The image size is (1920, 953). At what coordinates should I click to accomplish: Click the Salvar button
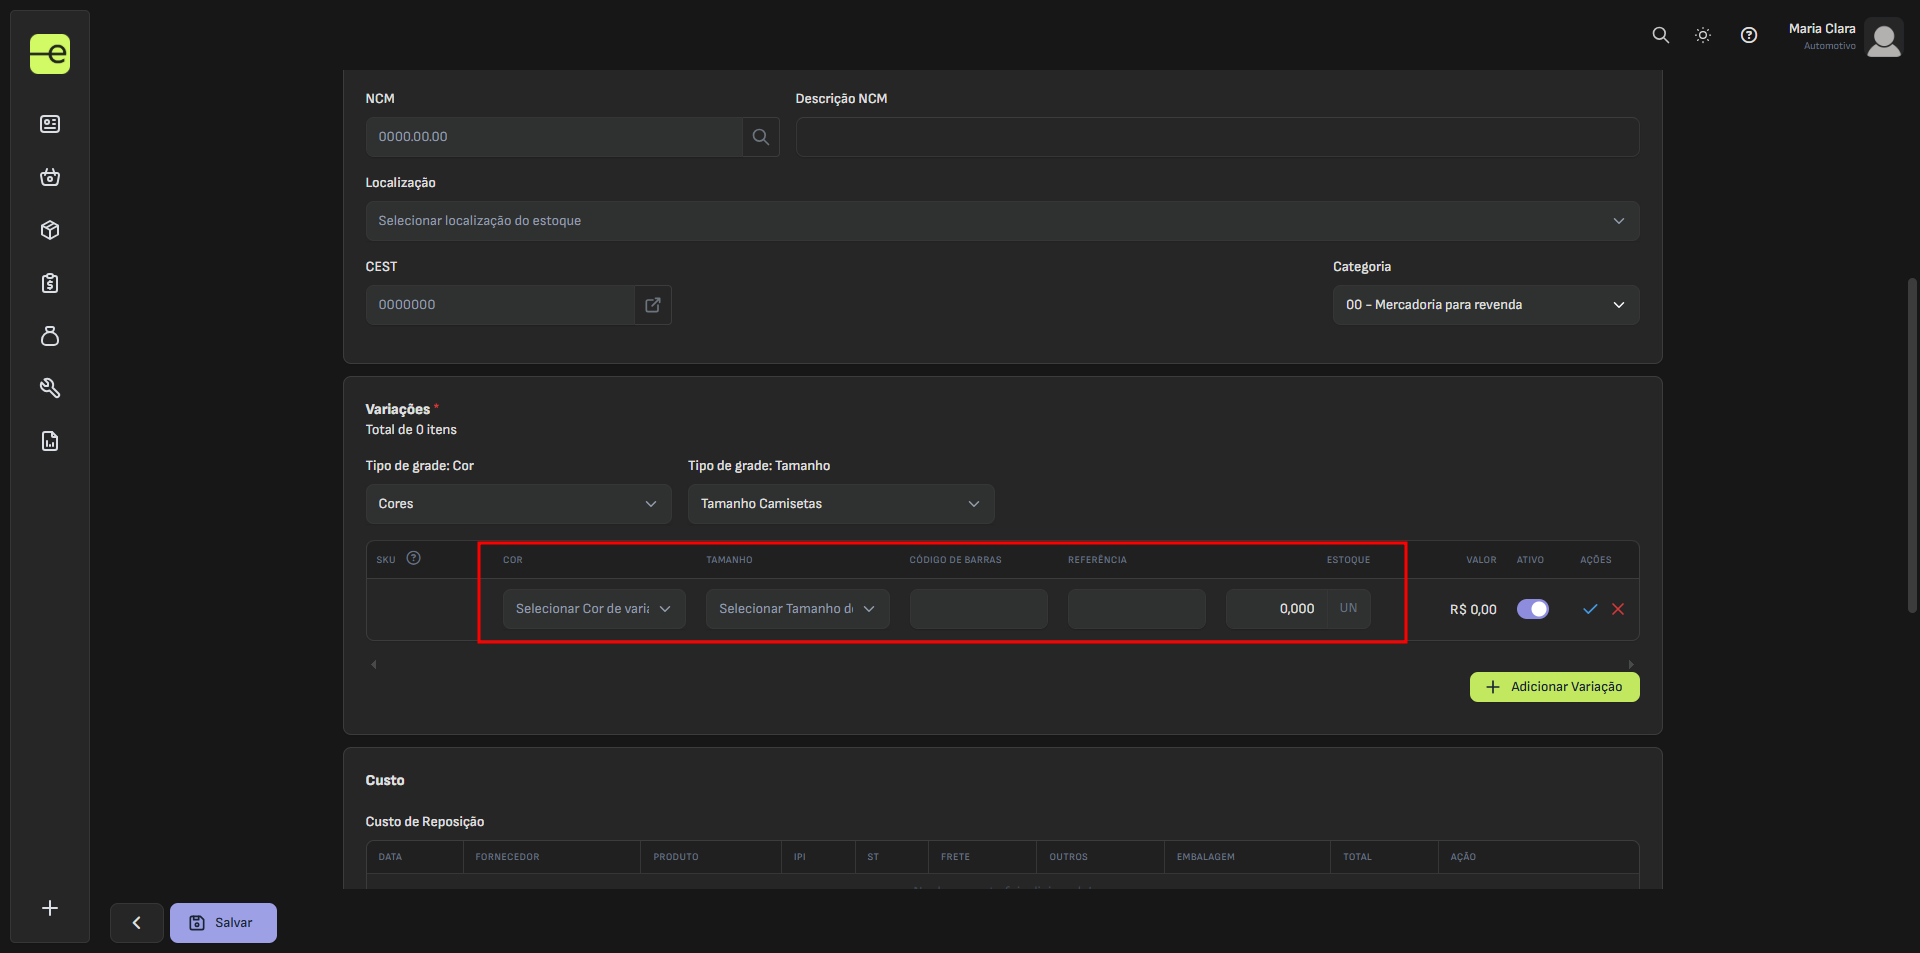click(223, 923)
